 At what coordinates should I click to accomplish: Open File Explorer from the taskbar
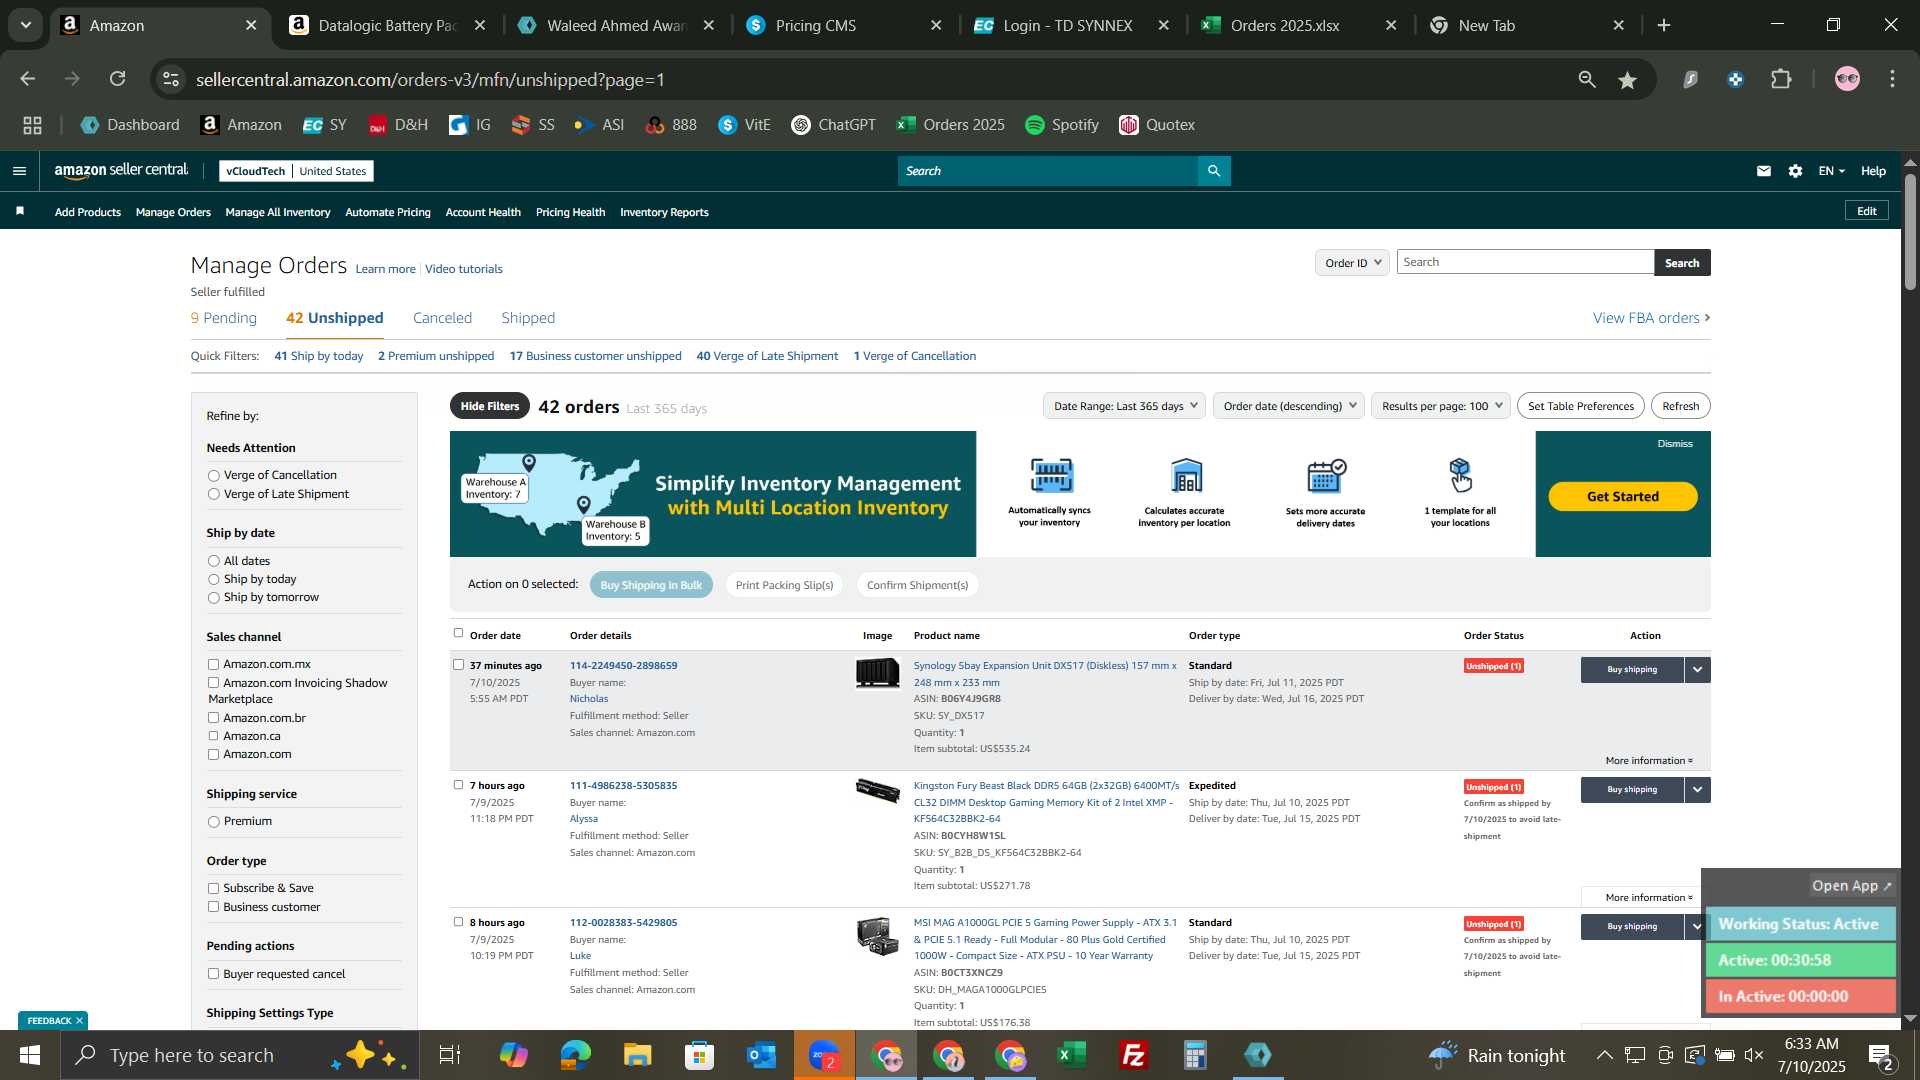click(x=637, y=1055)
